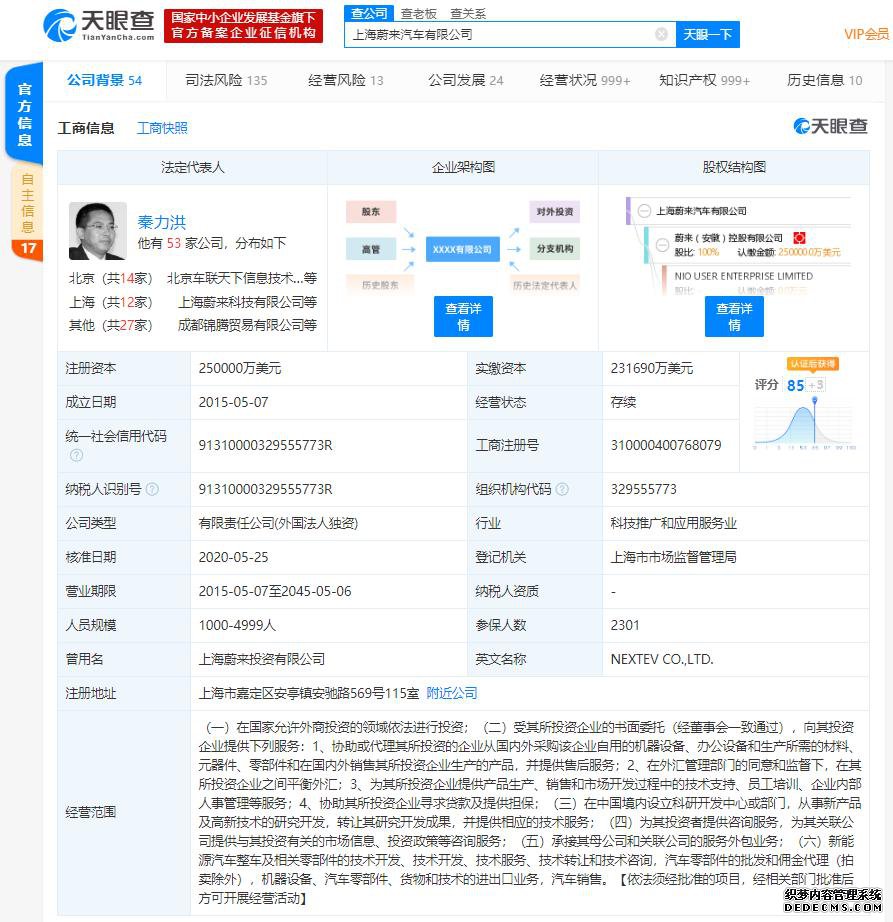The image size is (893, 922).
Task: Collapse 上海蔚来汽车有限公司 node in equity chart
Action: pos(644,211)
